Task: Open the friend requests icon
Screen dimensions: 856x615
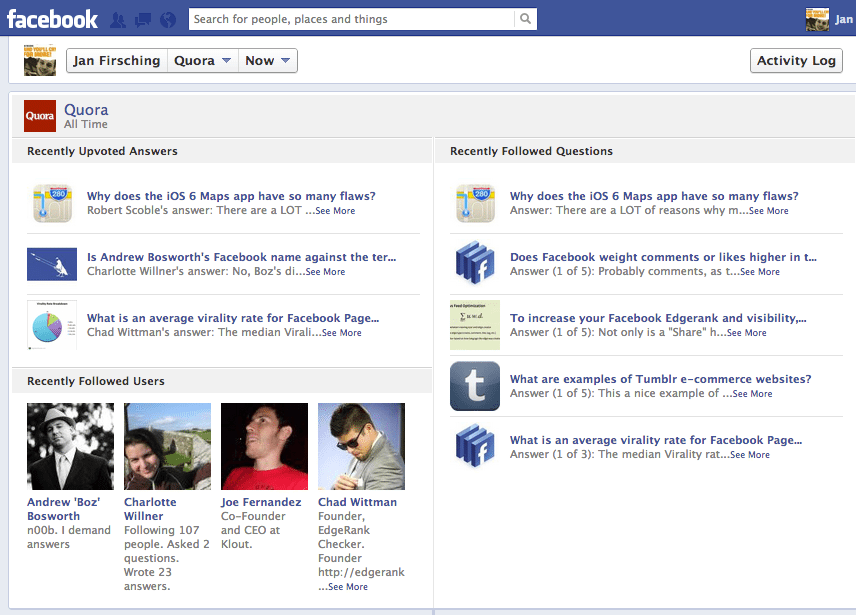Action: tap(117, 20)
